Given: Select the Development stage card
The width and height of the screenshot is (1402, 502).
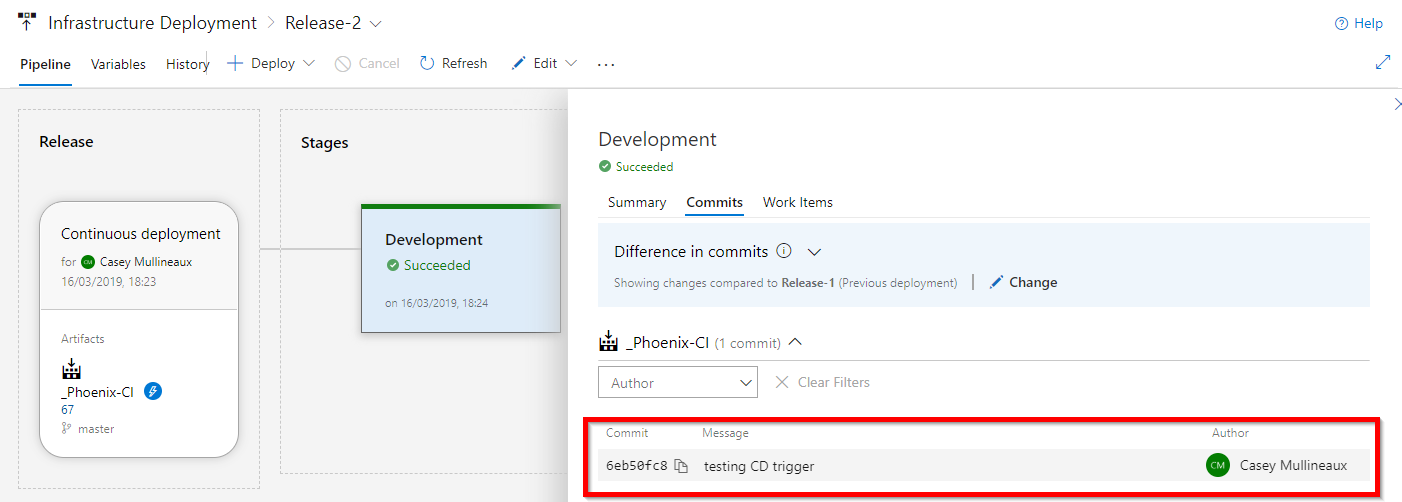Looking at the screenshot, I should (x=460, y=270).
